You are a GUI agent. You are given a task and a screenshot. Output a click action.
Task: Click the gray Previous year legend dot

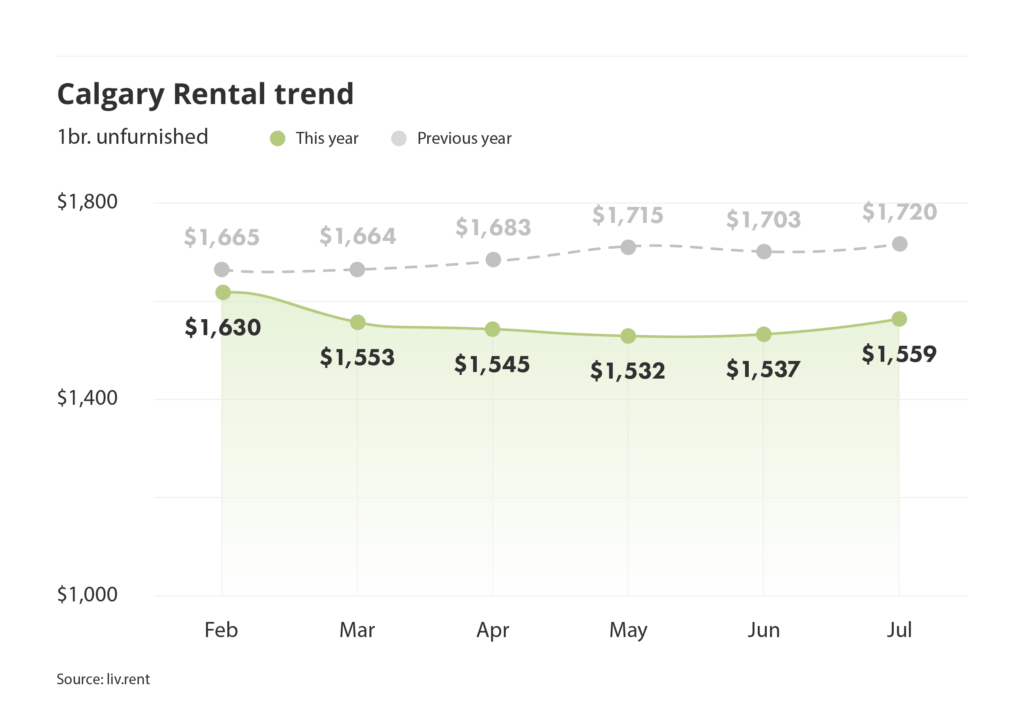point(398,138)
